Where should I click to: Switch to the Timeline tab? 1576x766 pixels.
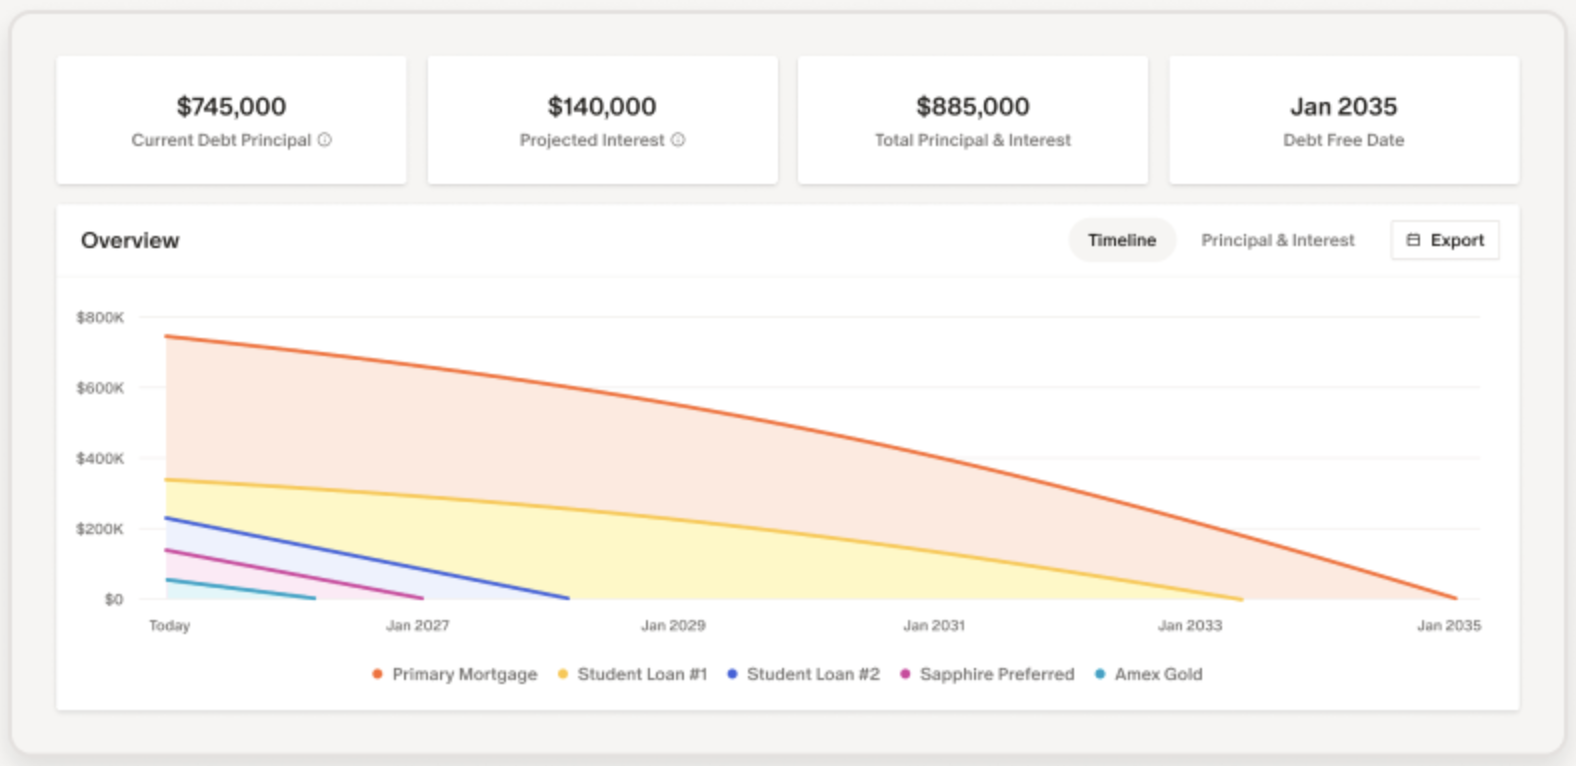(x=1121, y=240)
